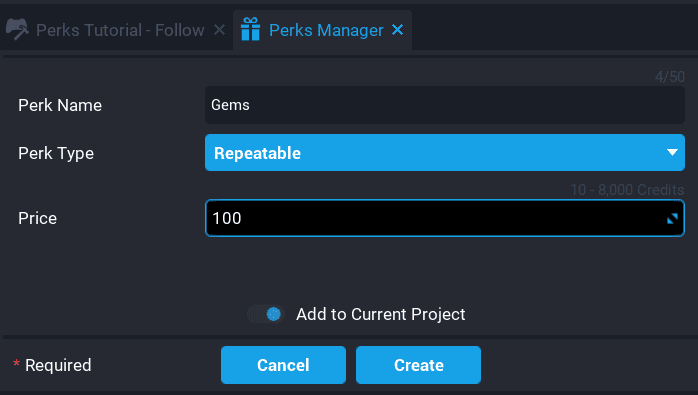This screenshot has height=395, width=698.
Task: Click the controller icon on Perks Tutorial tab
Action: pos(17,29)
